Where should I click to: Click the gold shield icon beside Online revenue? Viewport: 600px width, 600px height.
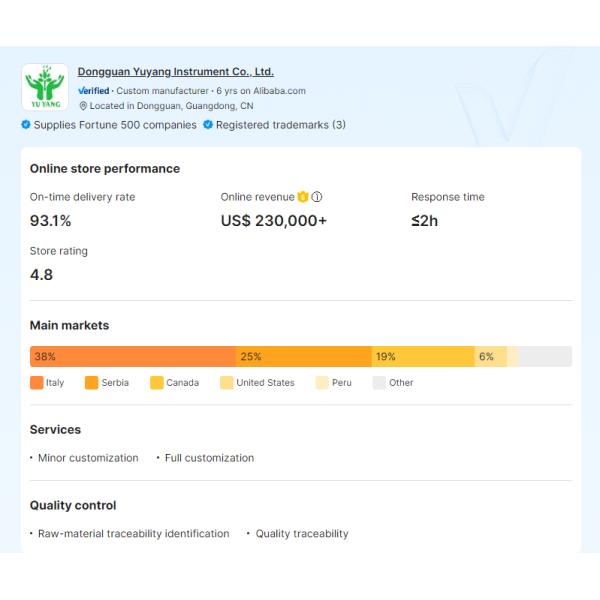(x=303, y=197)
